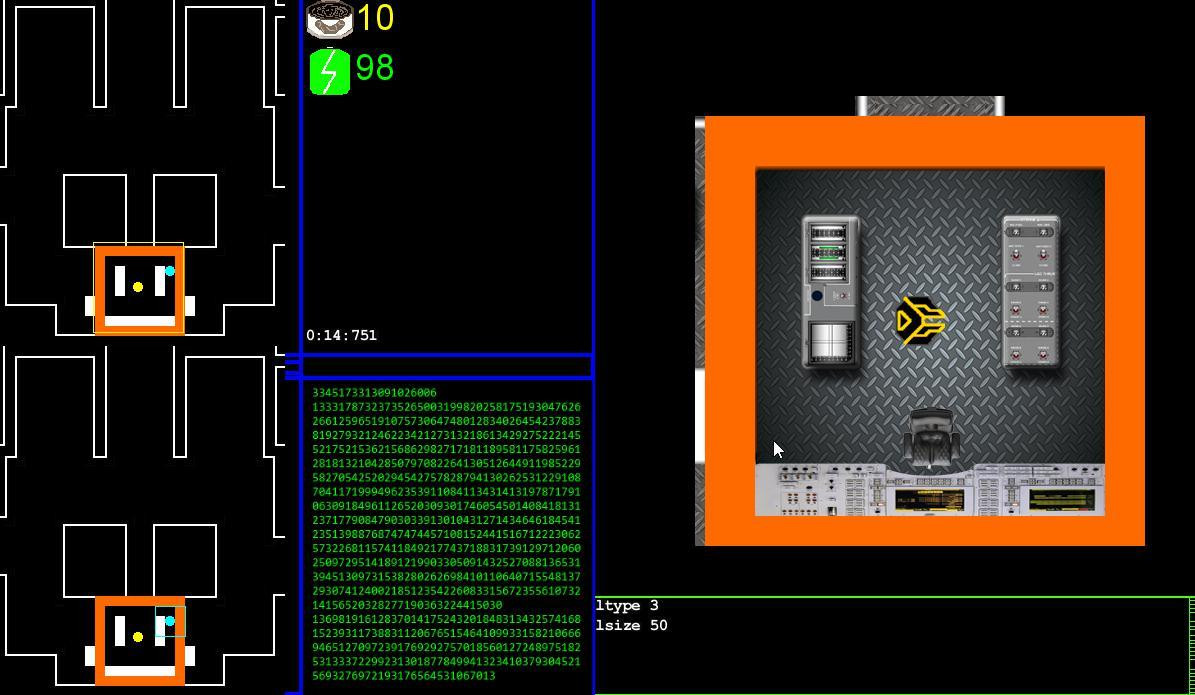Click the metal hatch above the orange room

point(930,106)
